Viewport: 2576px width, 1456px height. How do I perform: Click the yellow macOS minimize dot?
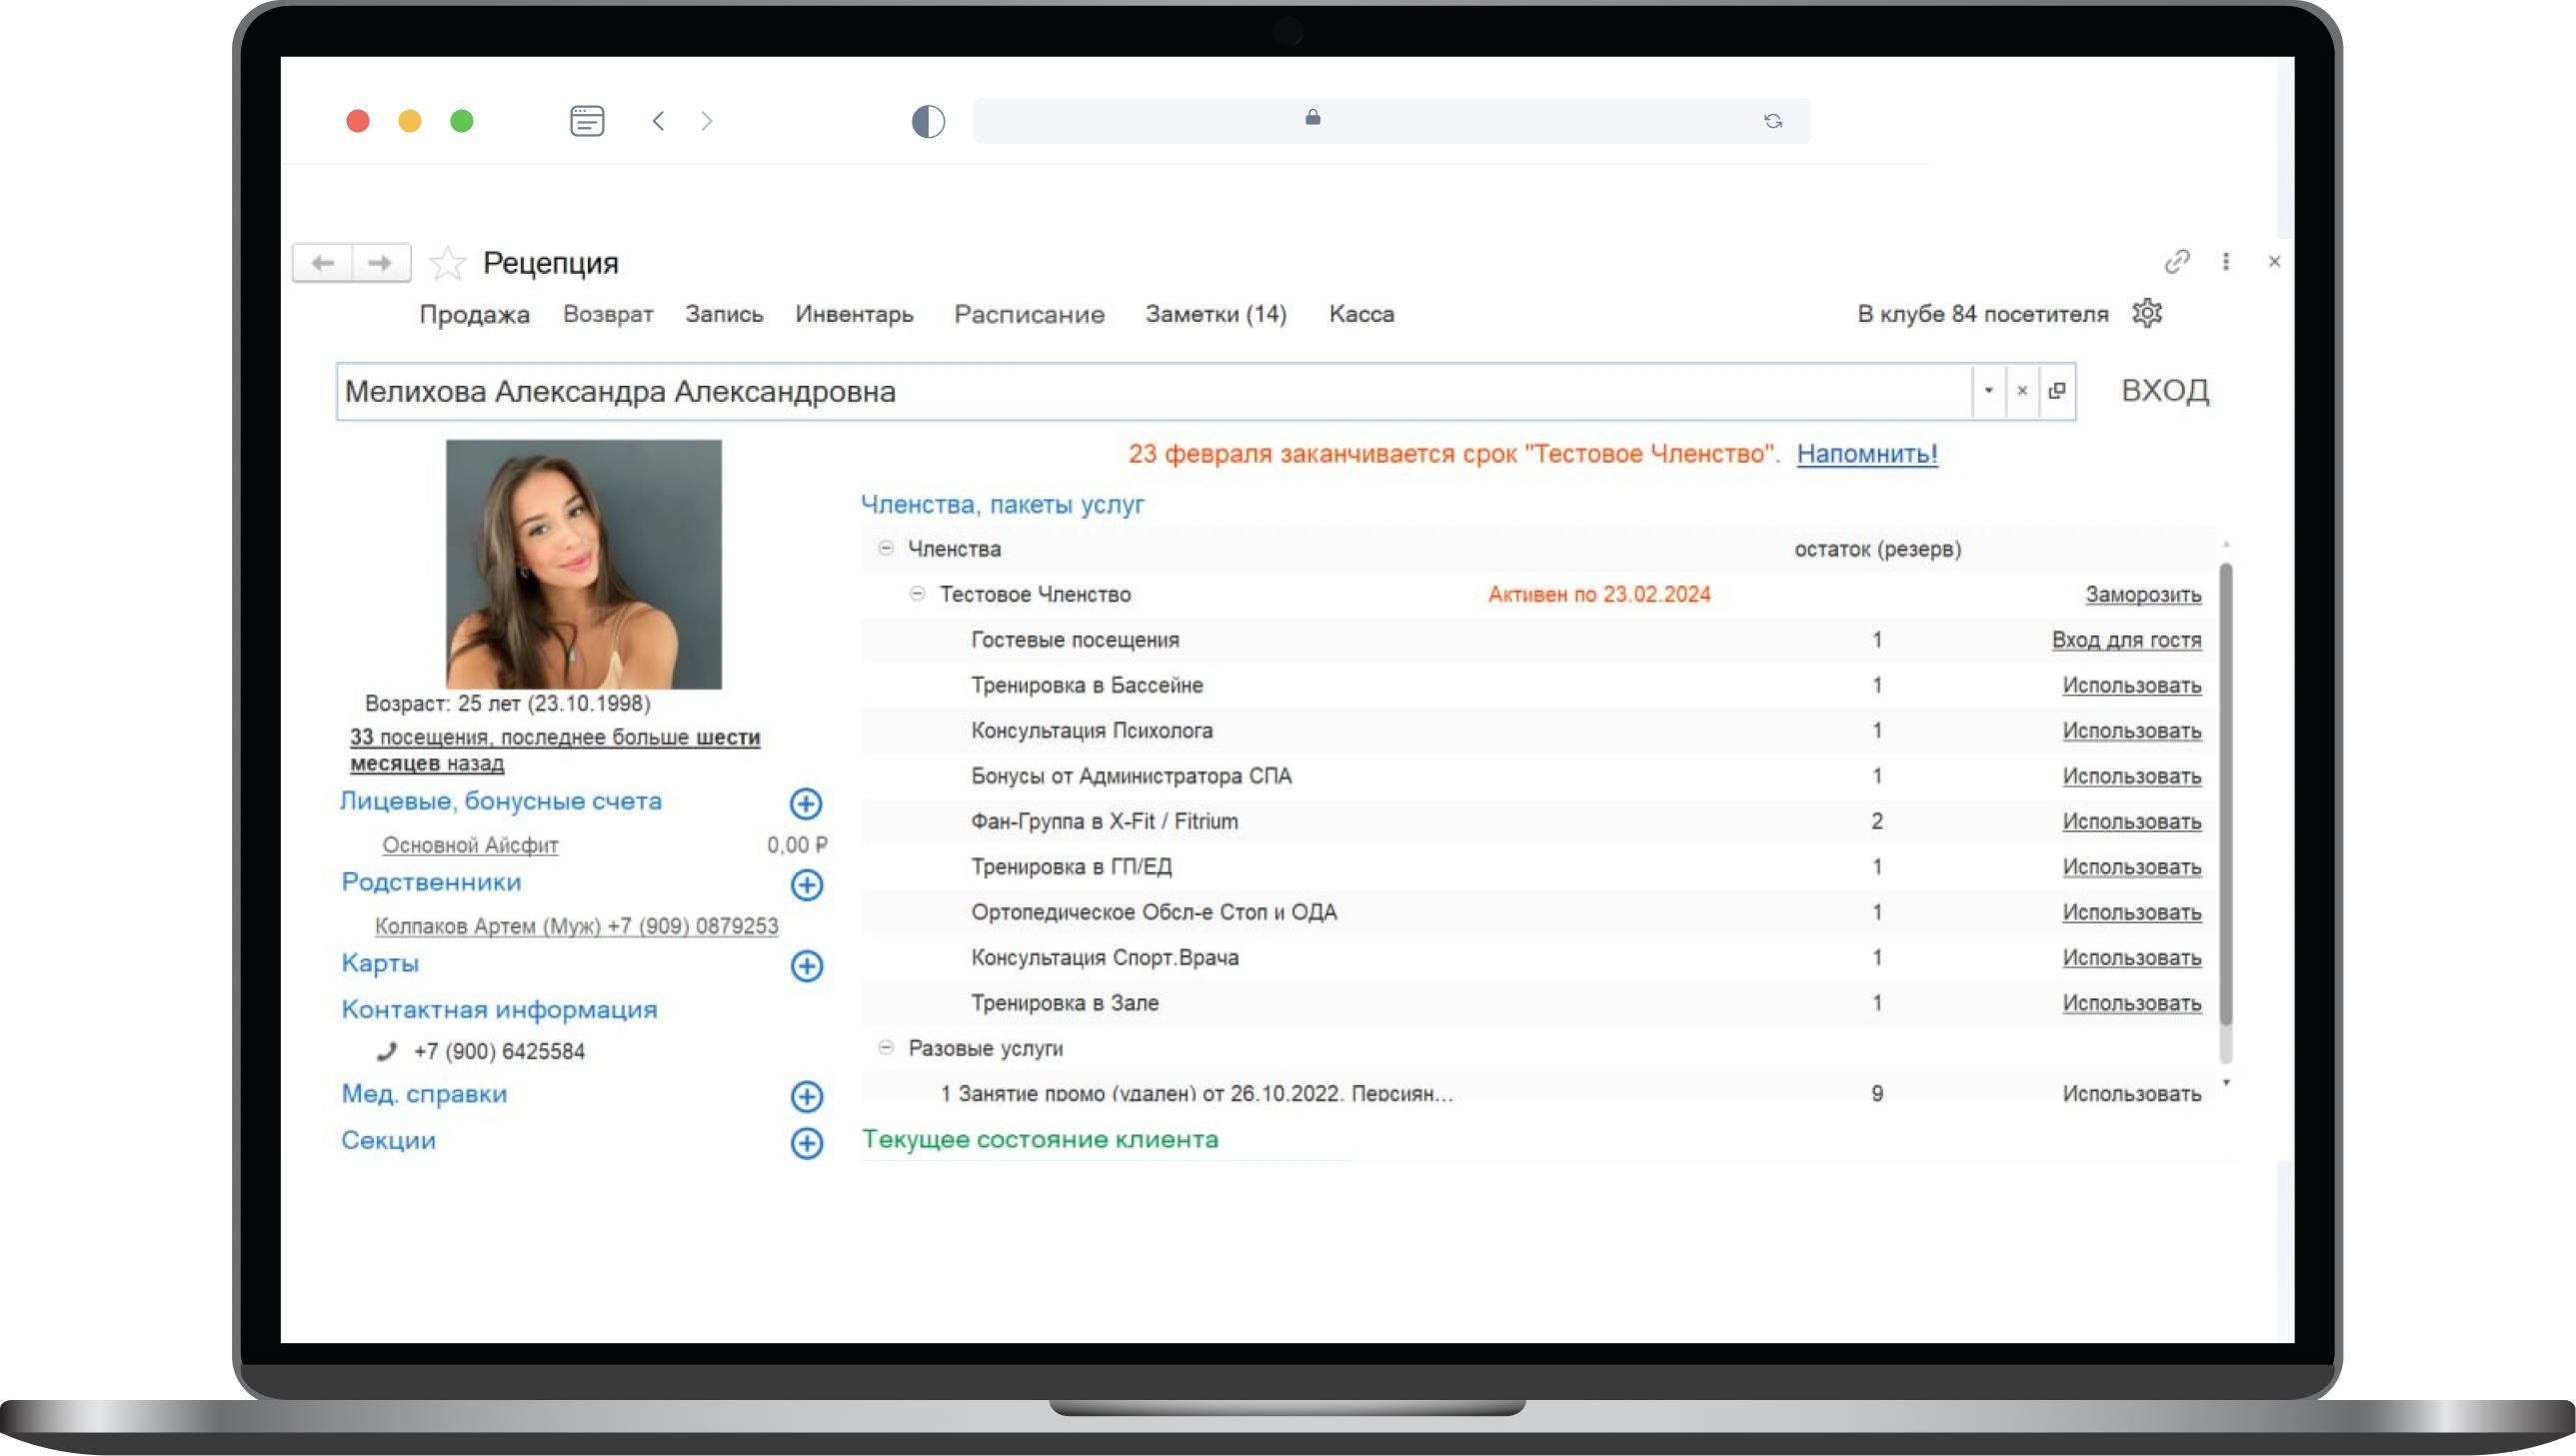(x=409, y=121)
